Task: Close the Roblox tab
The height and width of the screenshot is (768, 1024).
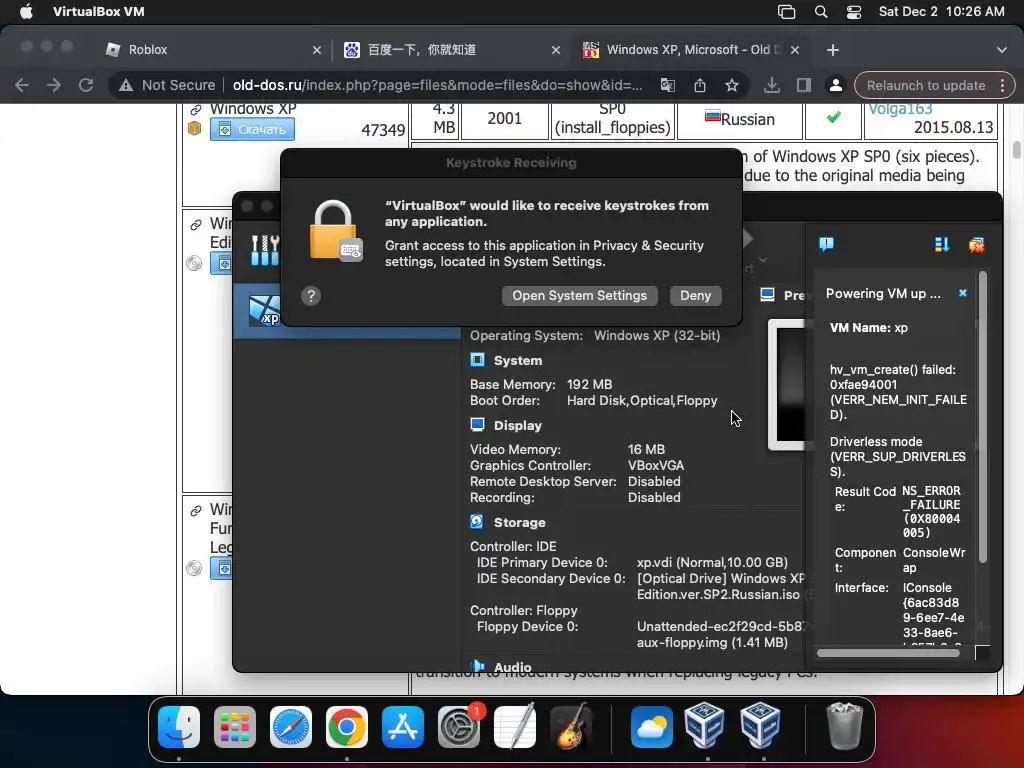Action: pos(317,50)
